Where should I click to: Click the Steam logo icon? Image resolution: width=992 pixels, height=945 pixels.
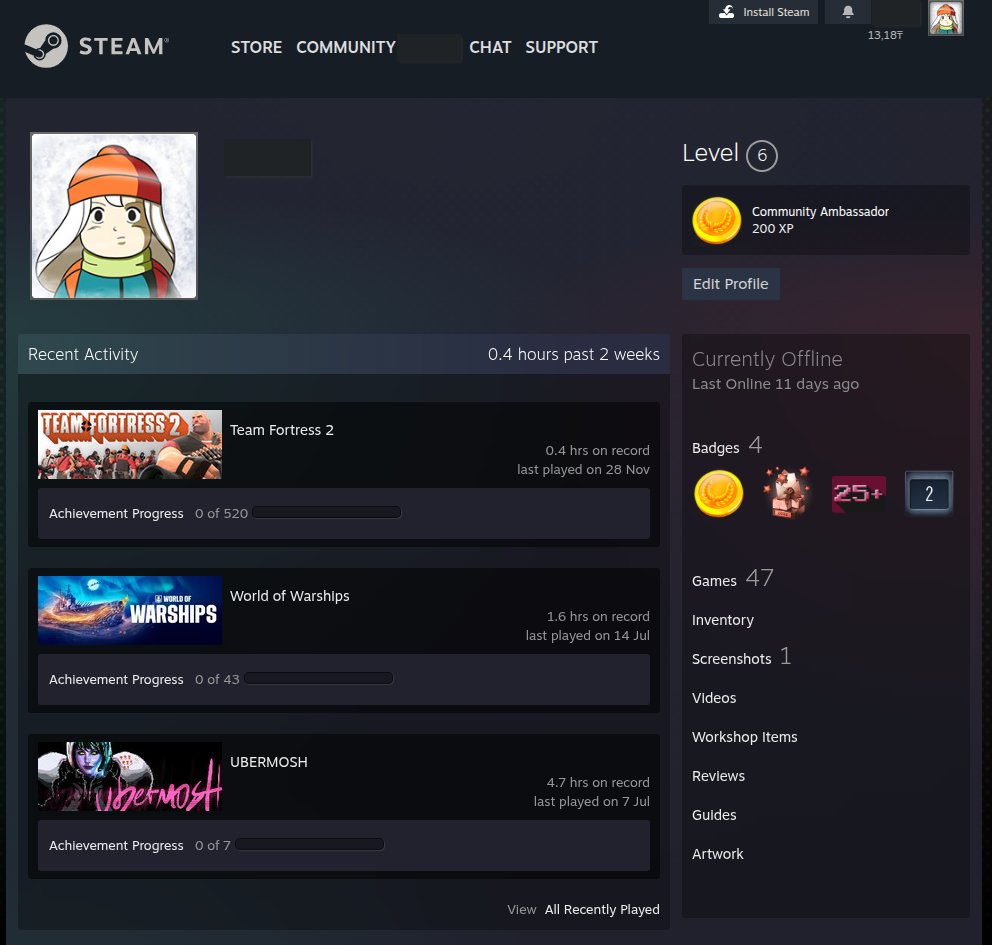[46, 46]
